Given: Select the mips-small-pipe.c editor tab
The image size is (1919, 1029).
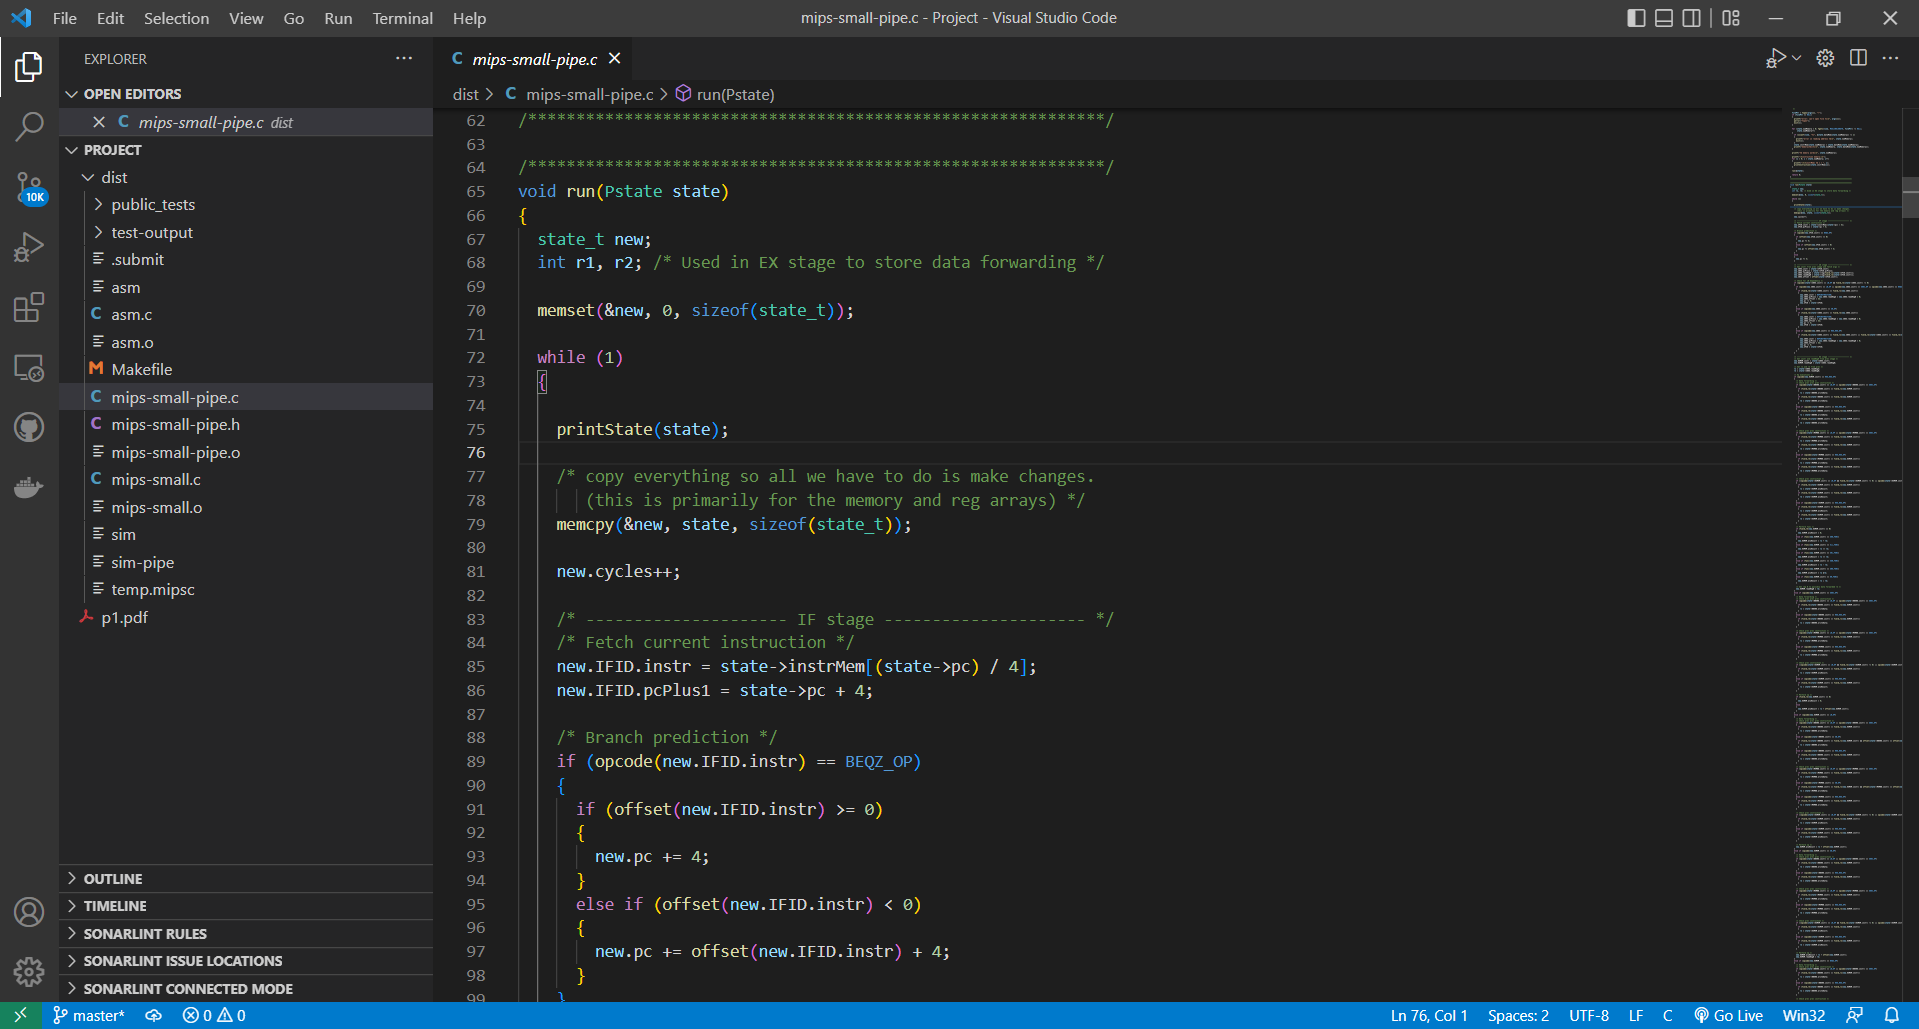Looking at the screenshot, I should tap(534, 59).
